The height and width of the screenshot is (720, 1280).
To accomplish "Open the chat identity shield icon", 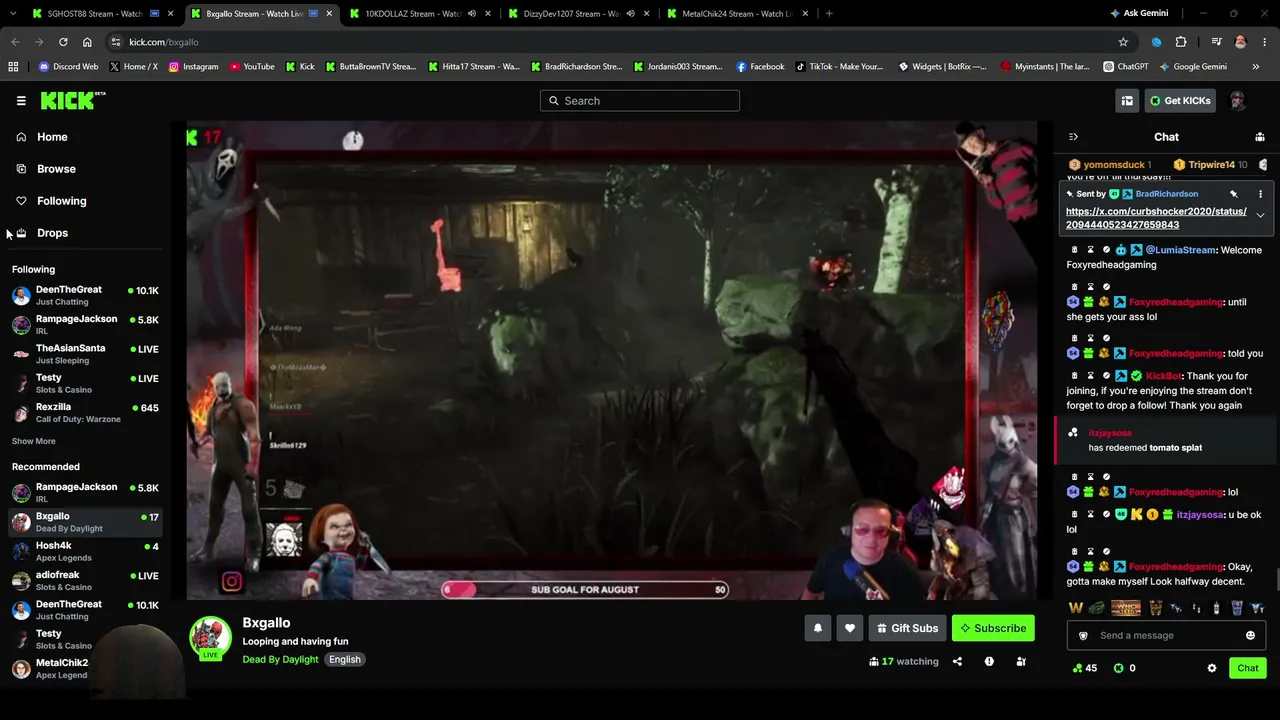I will click(x=1083, y=635).
